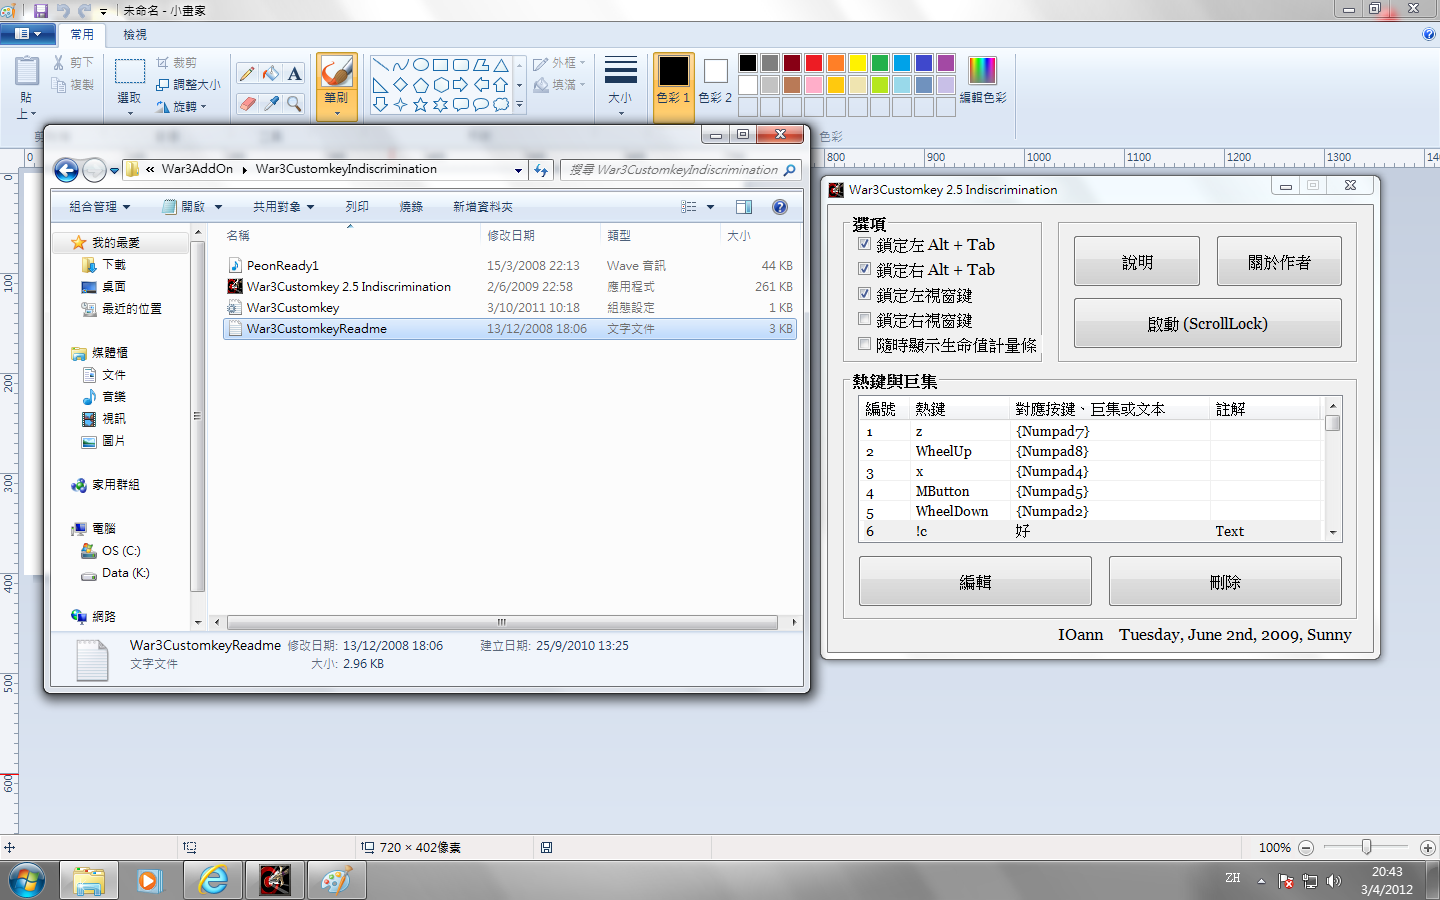Select hotkey row WheelUp in the list

(1092, 451)
